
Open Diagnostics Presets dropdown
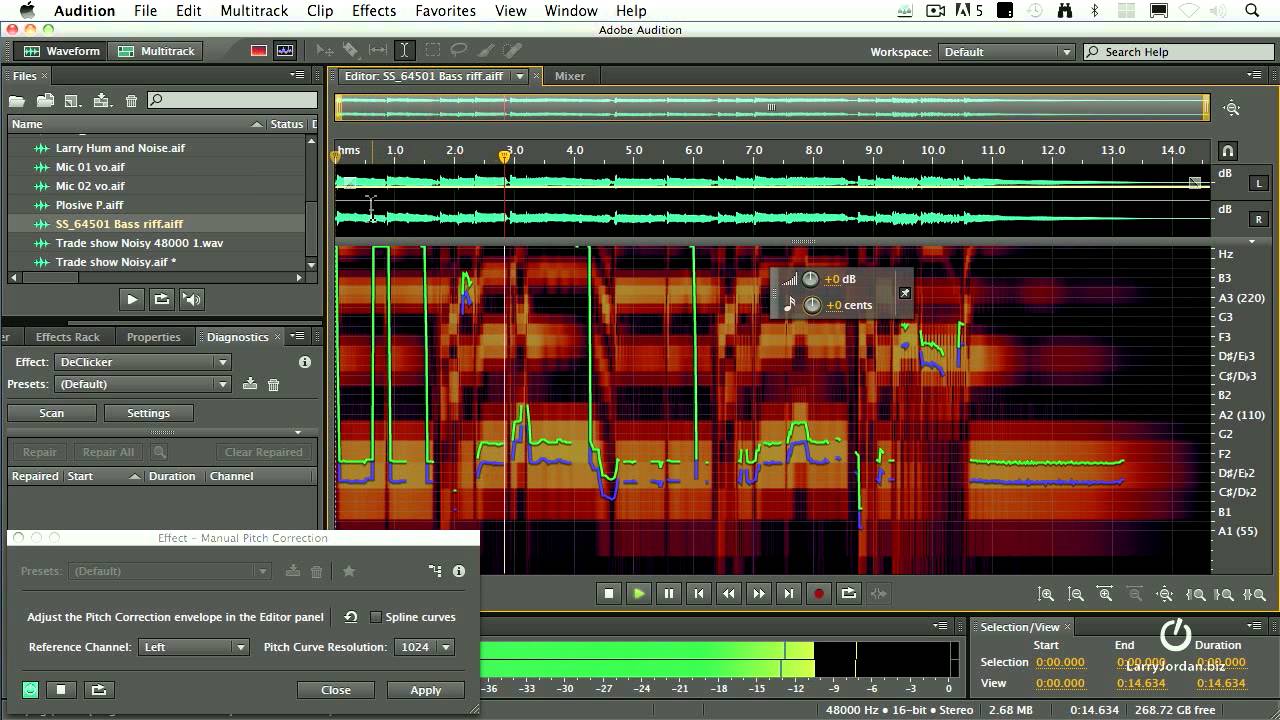(x=144, y=384)
